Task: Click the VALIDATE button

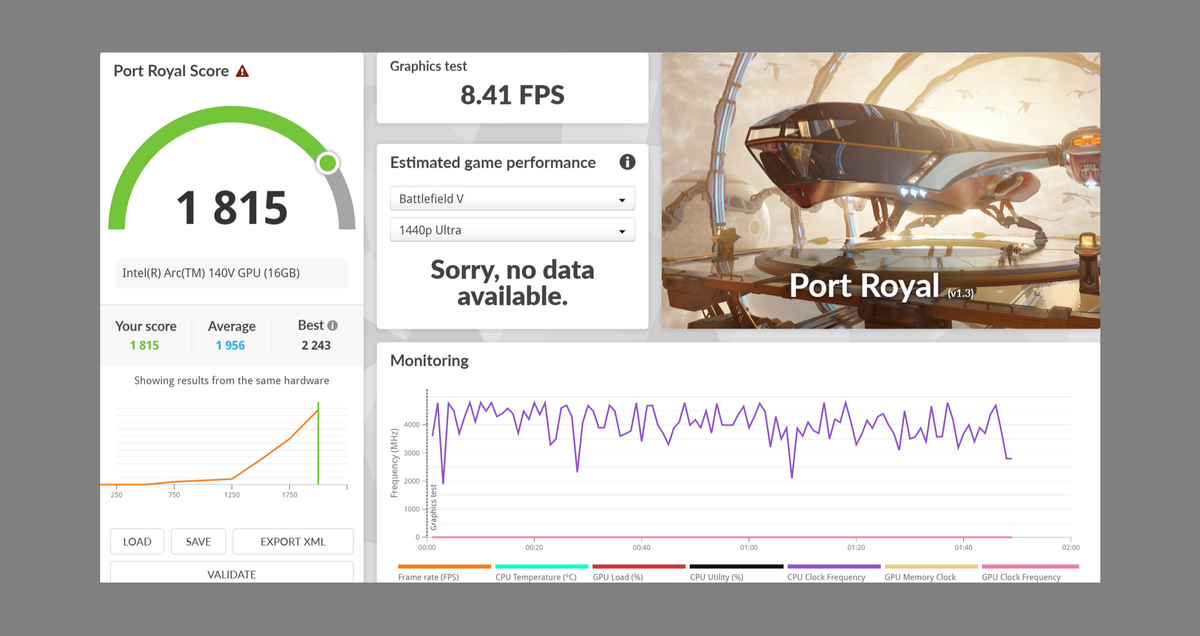Action: pyautogui.click(x=231, y=573)
